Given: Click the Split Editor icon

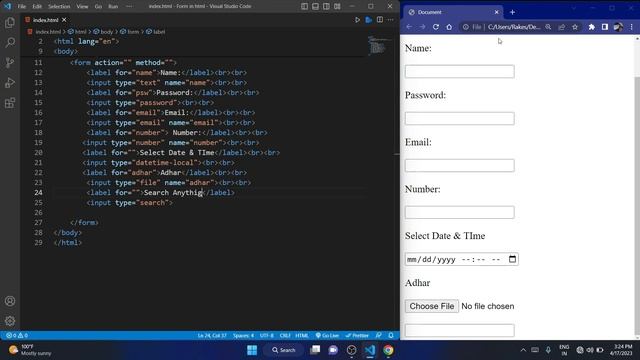Looking at the screenshot, I should (380, 20).
